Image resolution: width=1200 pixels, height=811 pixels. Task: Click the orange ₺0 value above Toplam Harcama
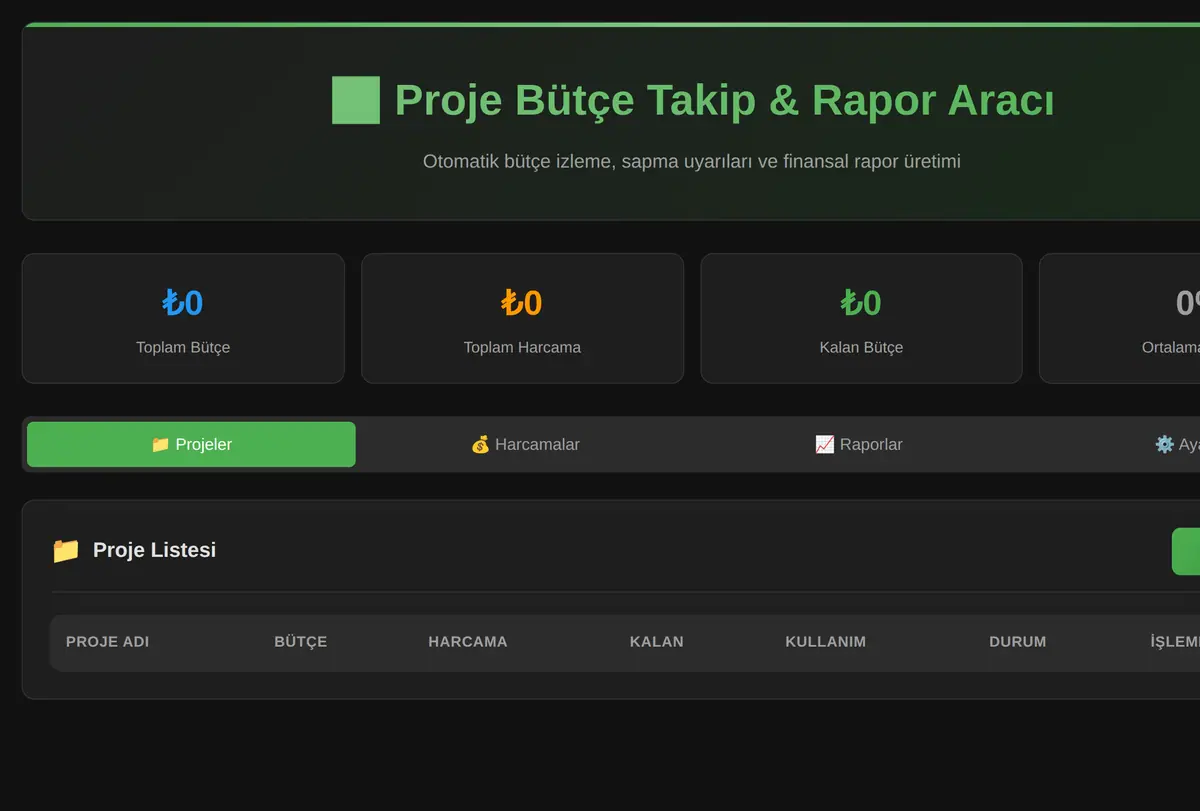tap(522, 303)
